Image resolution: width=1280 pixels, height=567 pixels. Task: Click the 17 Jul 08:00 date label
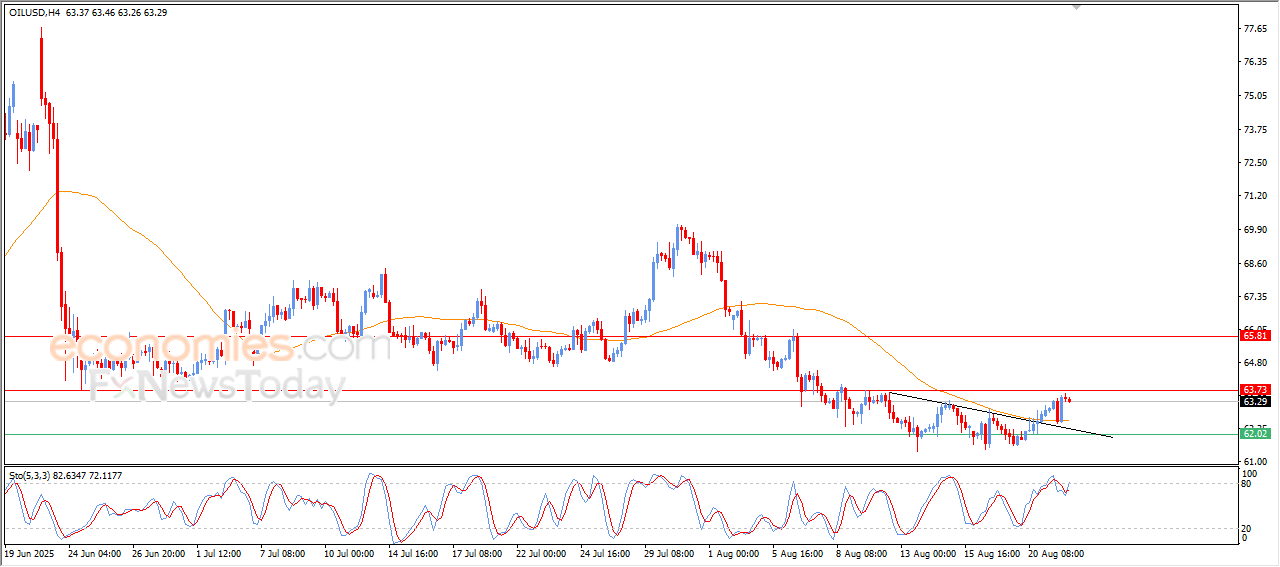coord(476,553)
